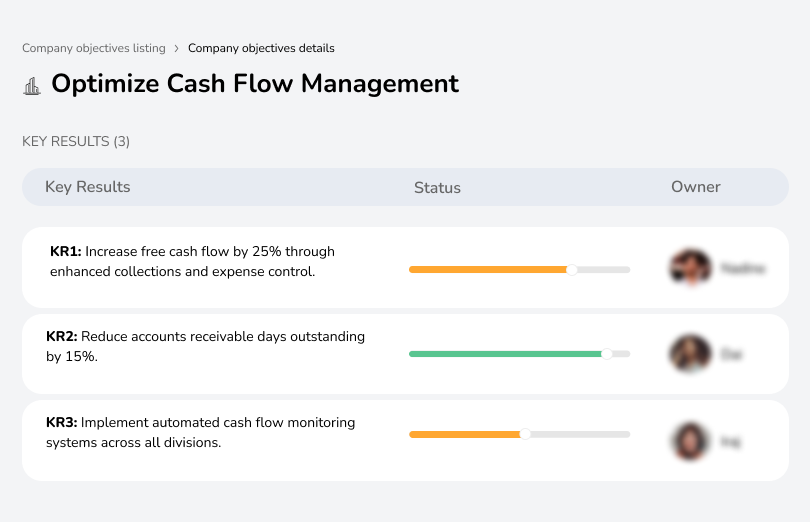
Task: Click the blurred owner name in KR3 row
Action: click(x=730, y=442)
